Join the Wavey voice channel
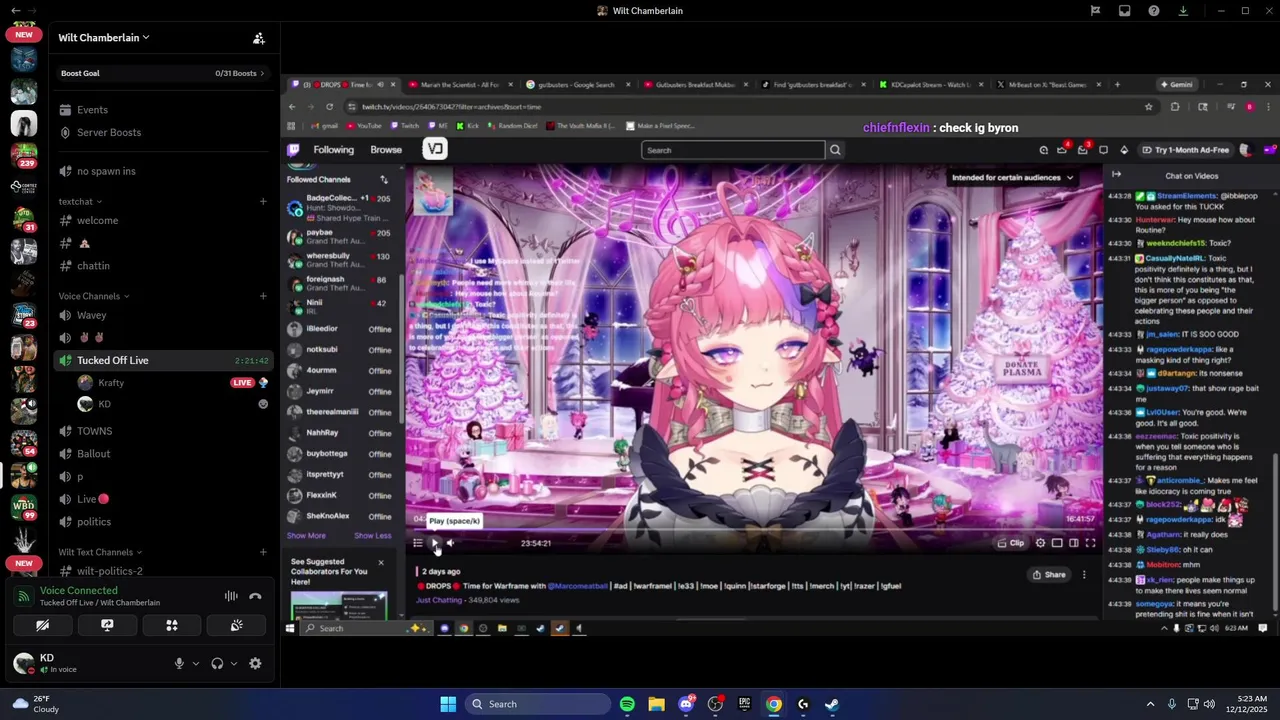 click(163, 315)
